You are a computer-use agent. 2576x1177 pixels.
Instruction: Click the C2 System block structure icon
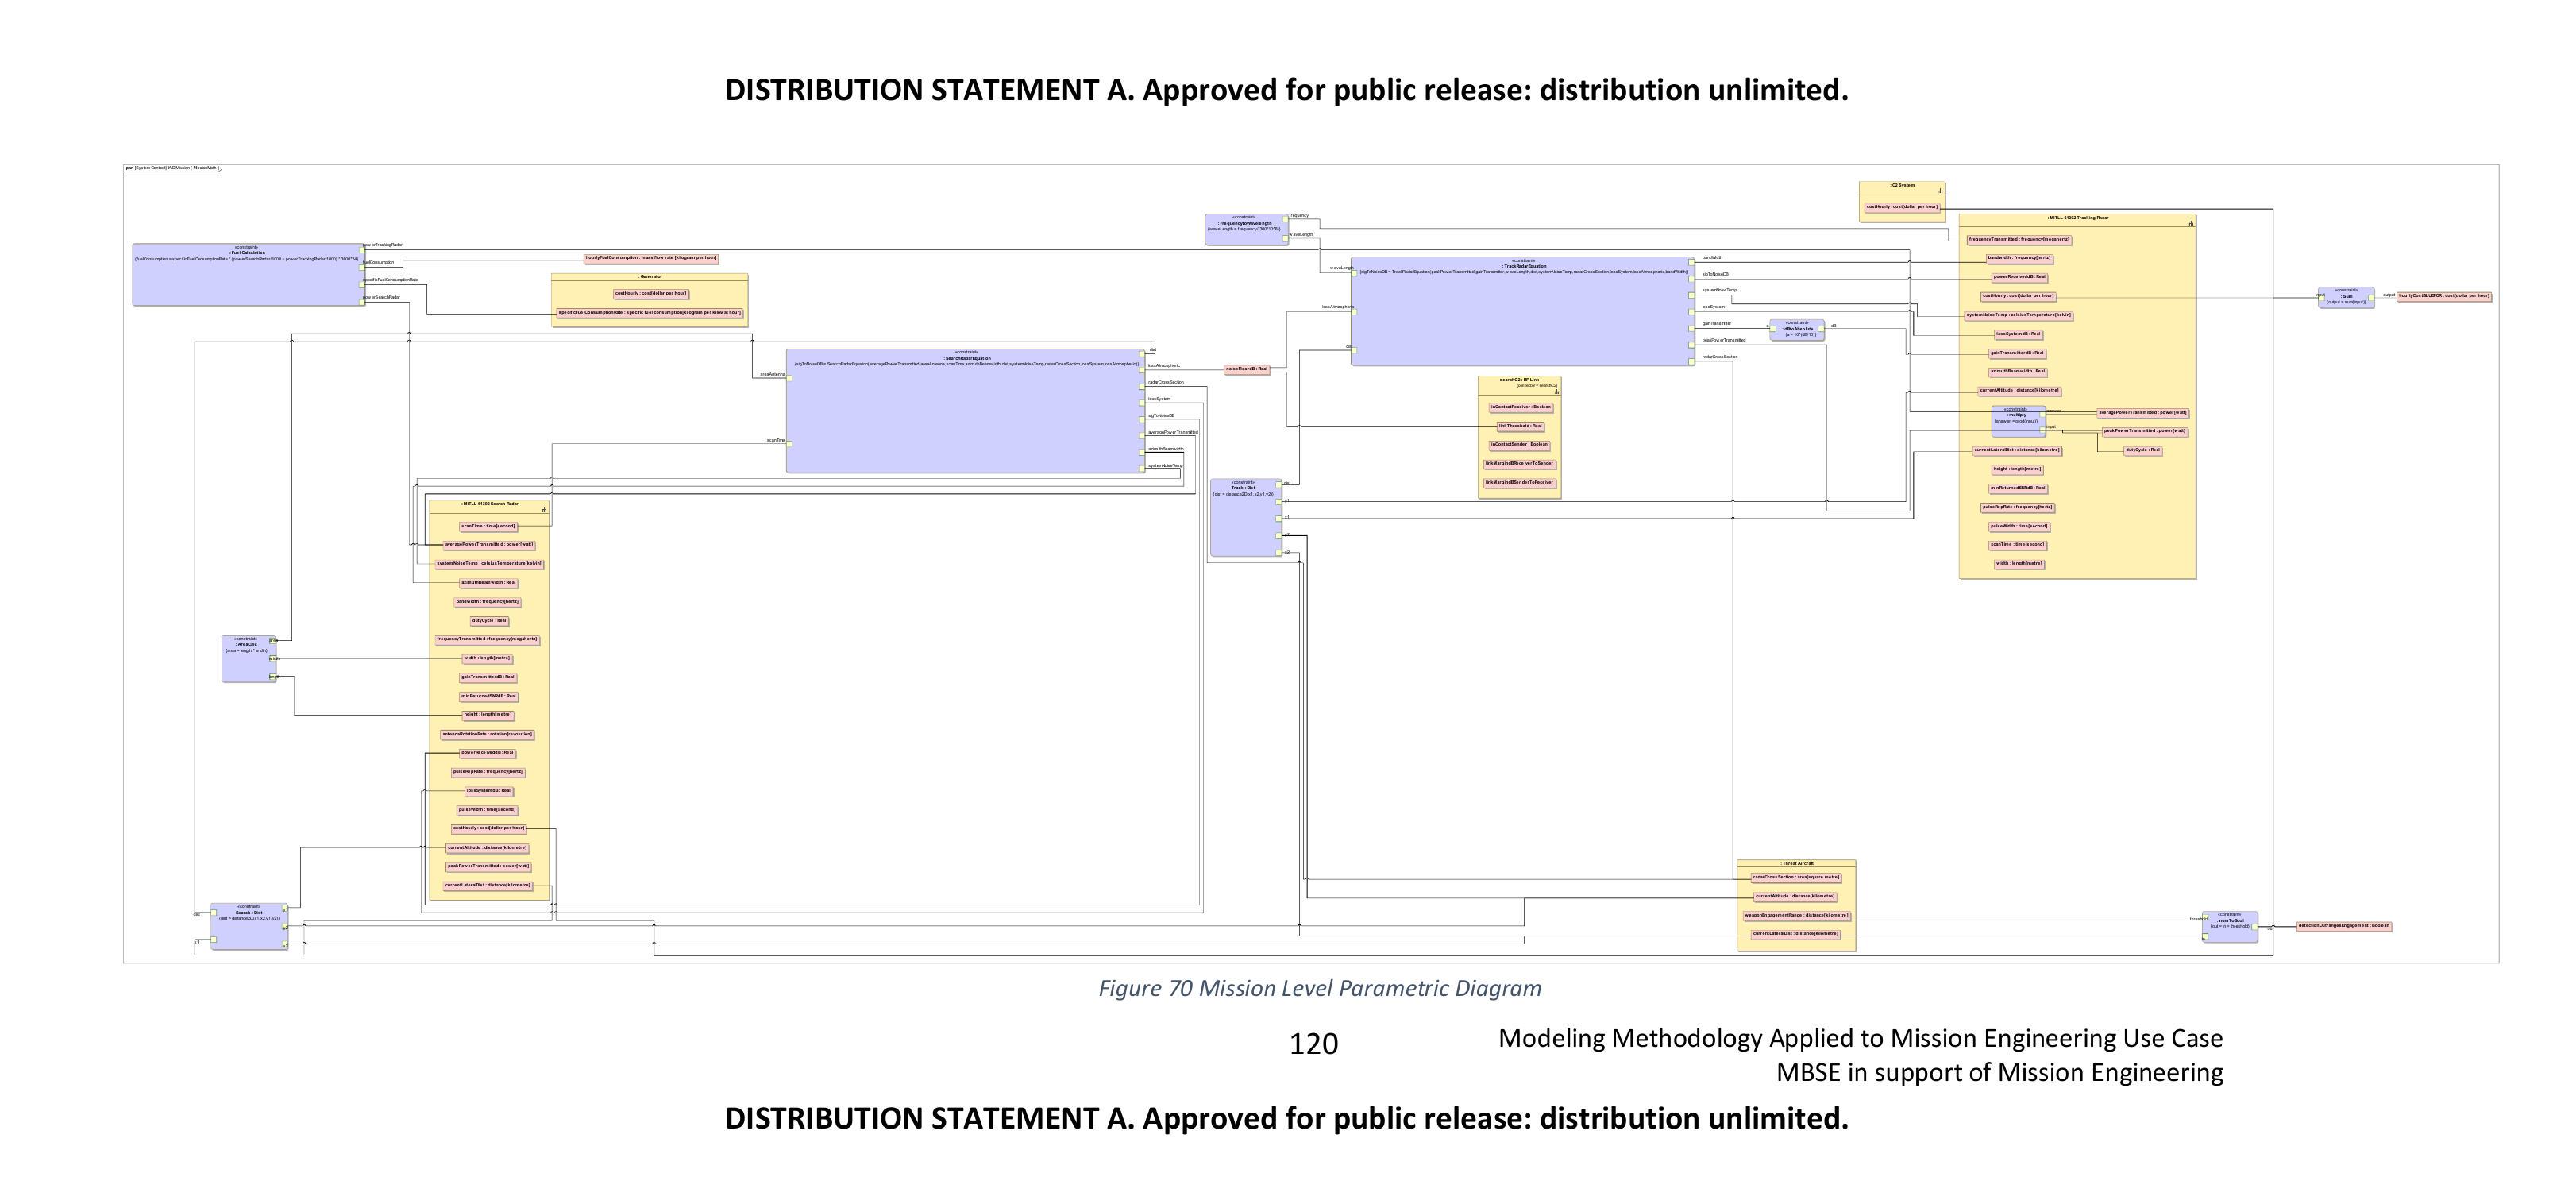[x=1940, y=190]
